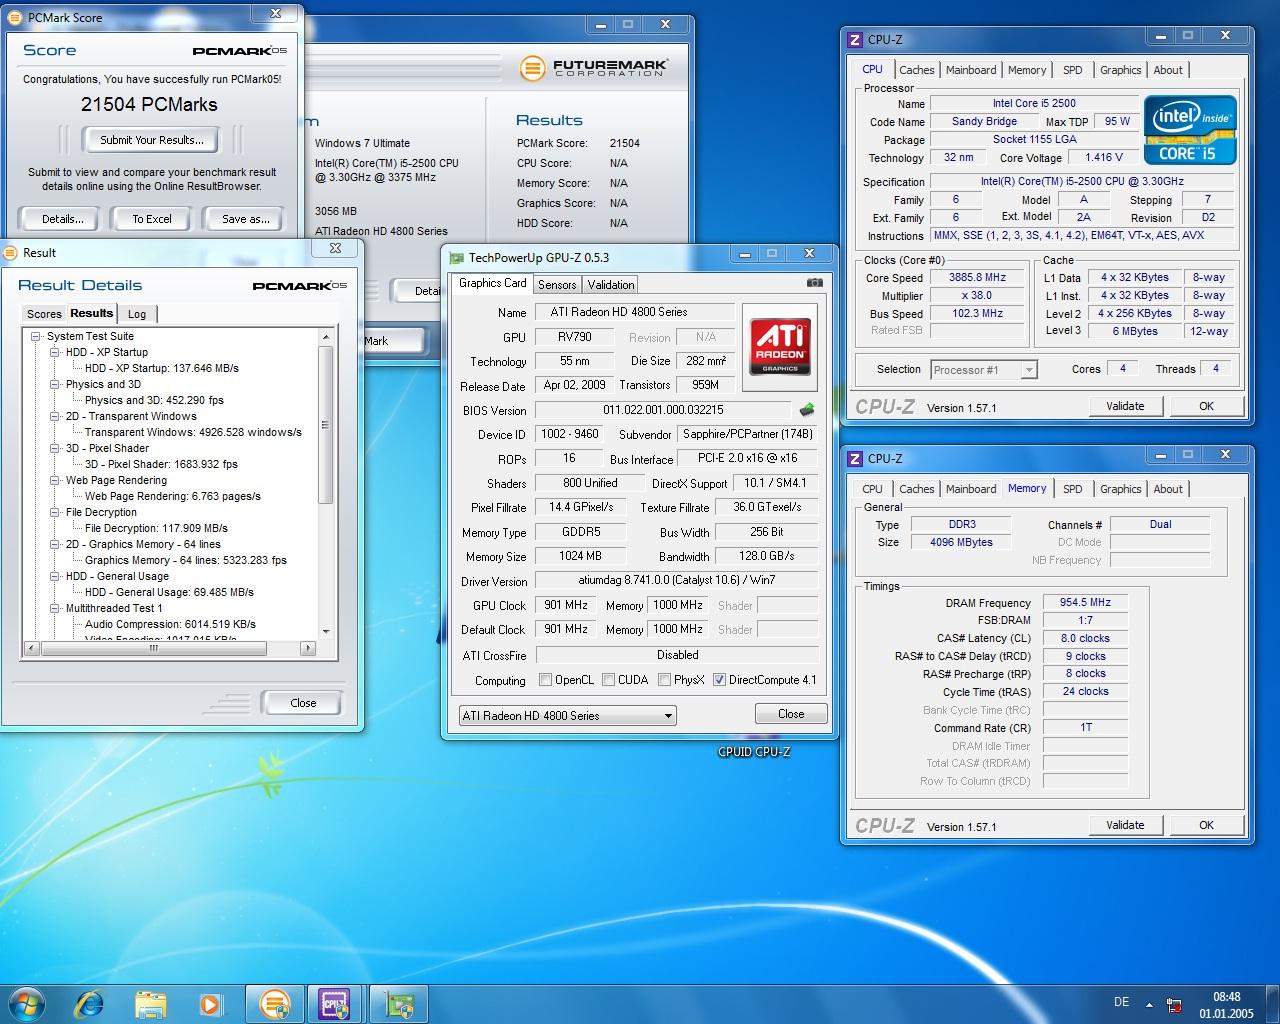Screen dimensions: 1280x1024
Task: Click Close button in Result window
Action: [303, 703]
